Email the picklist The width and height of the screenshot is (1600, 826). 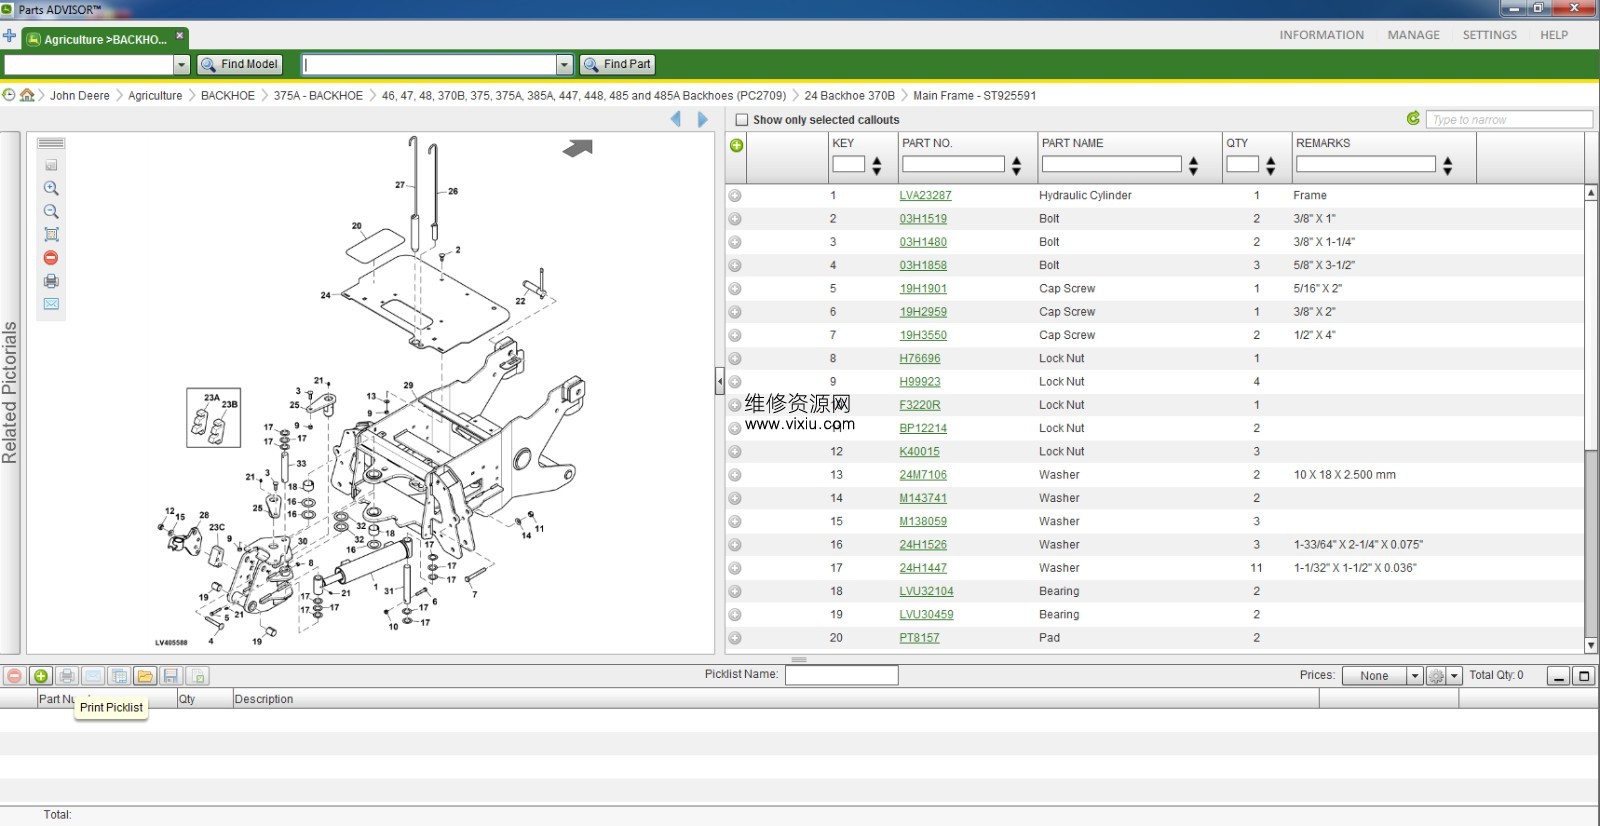[93, 676]
